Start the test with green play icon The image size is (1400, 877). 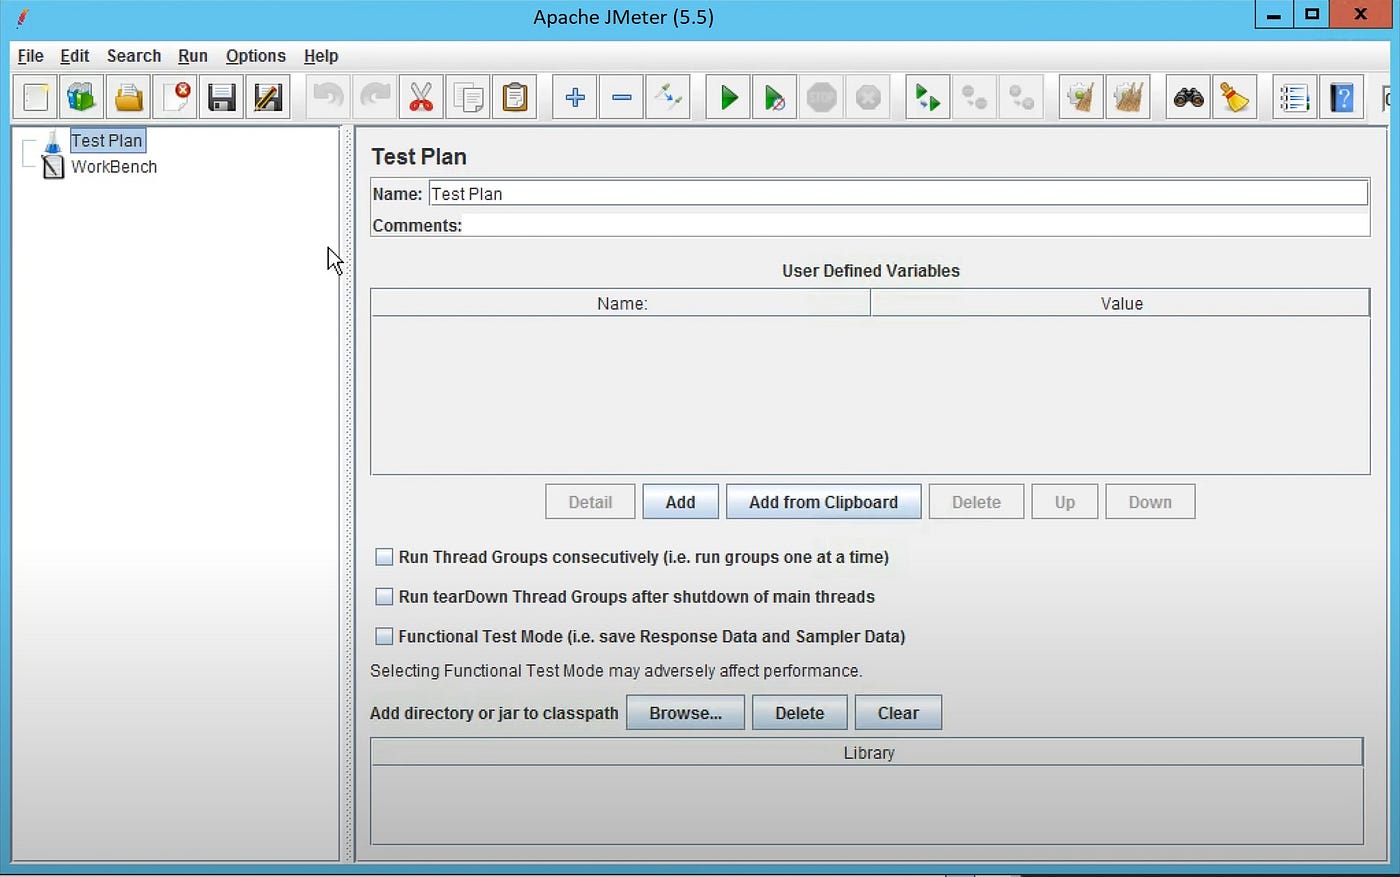728,97
